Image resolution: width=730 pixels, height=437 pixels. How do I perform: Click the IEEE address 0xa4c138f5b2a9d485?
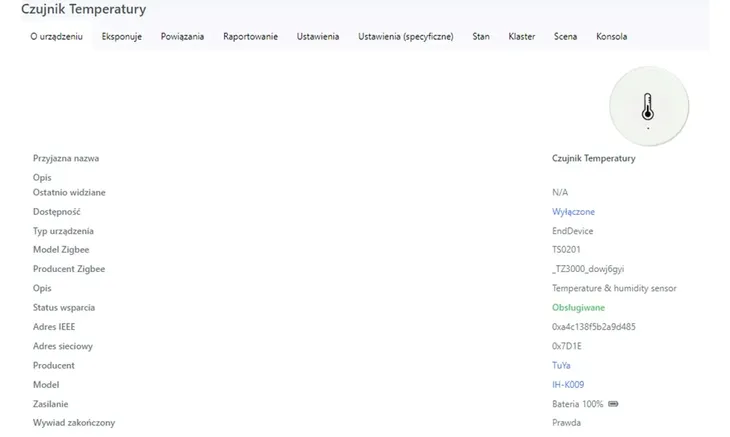coord(594,327)
